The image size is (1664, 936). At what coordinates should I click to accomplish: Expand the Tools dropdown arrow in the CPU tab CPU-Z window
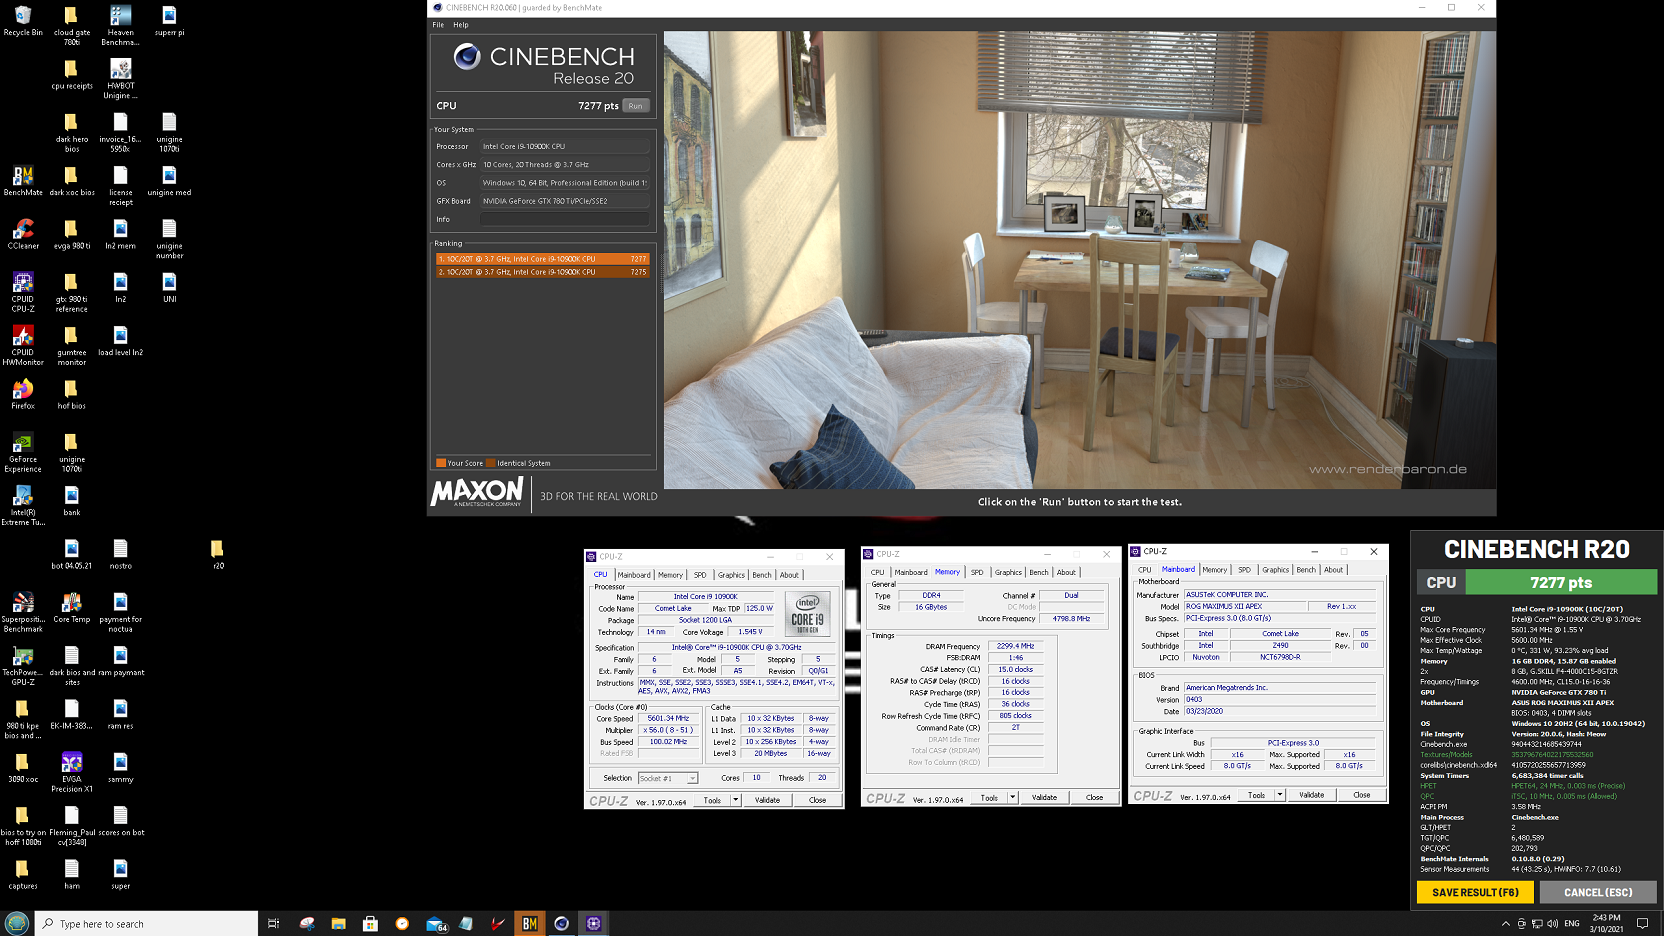point(735,800)
